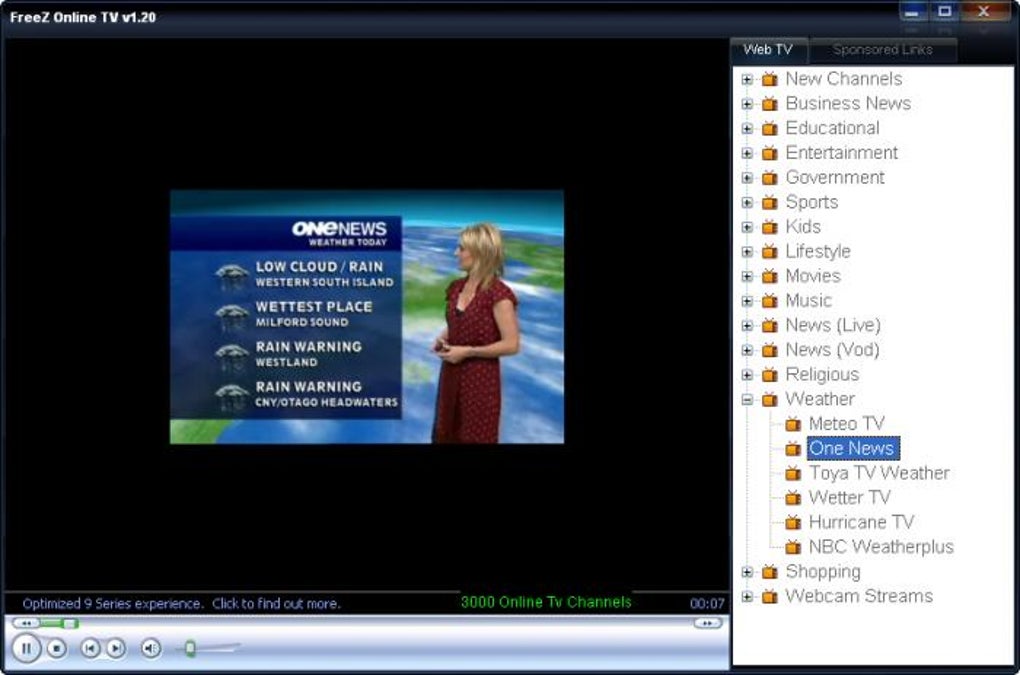Select the News (Live) folder label
1020x675 pixels.
pos(833,326)
